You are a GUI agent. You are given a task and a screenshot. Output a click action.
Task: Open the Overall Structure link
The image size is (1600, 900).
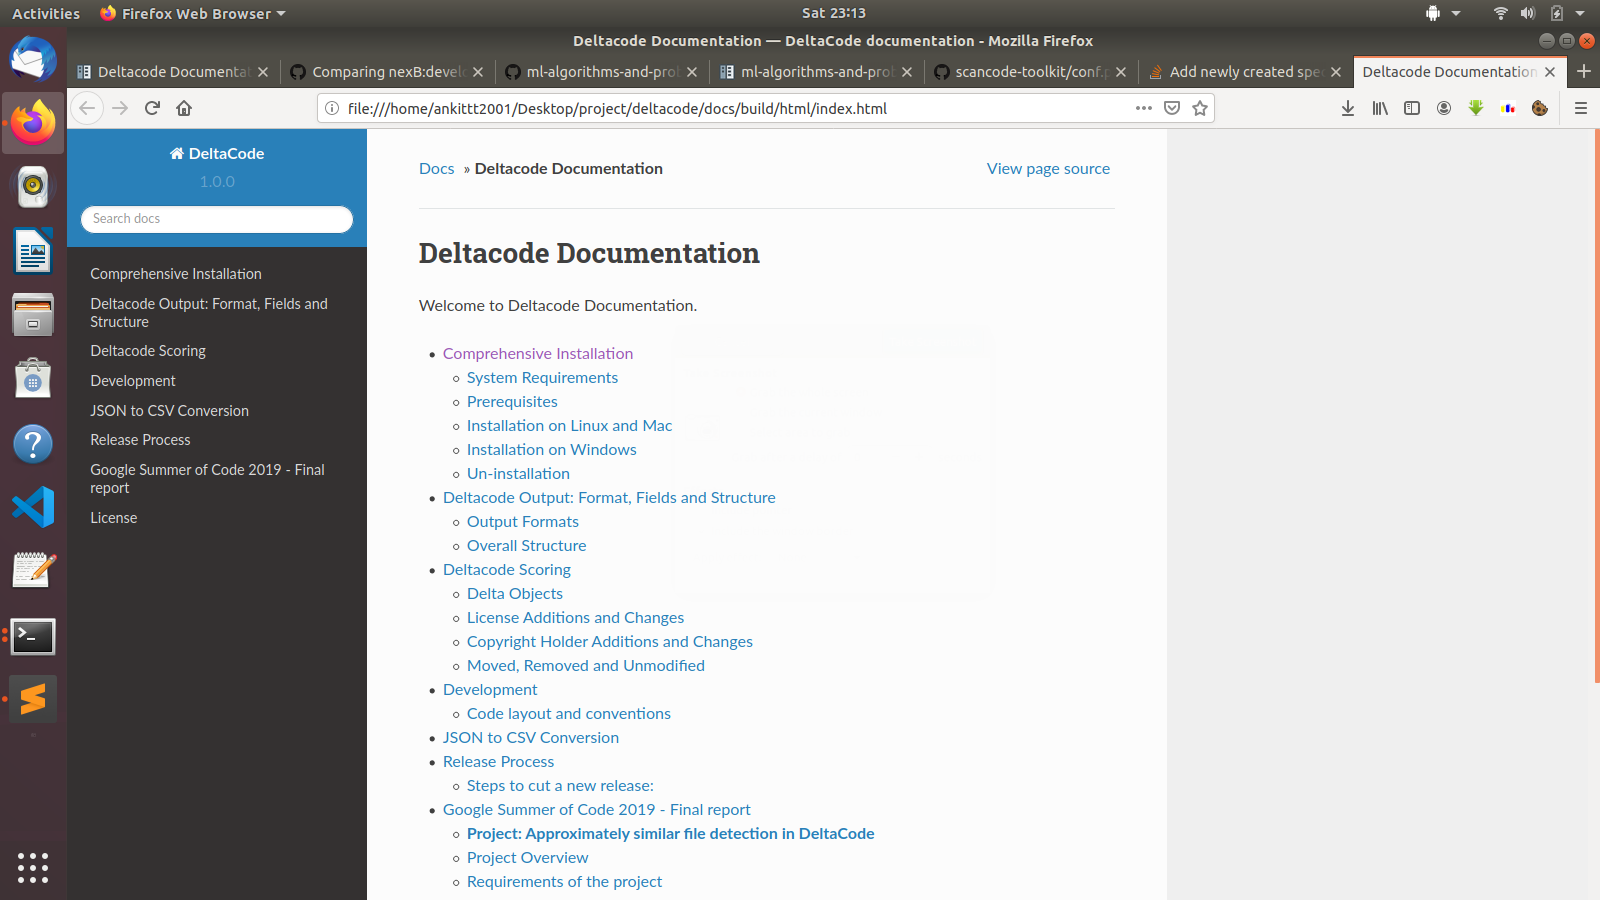(526, 546)
